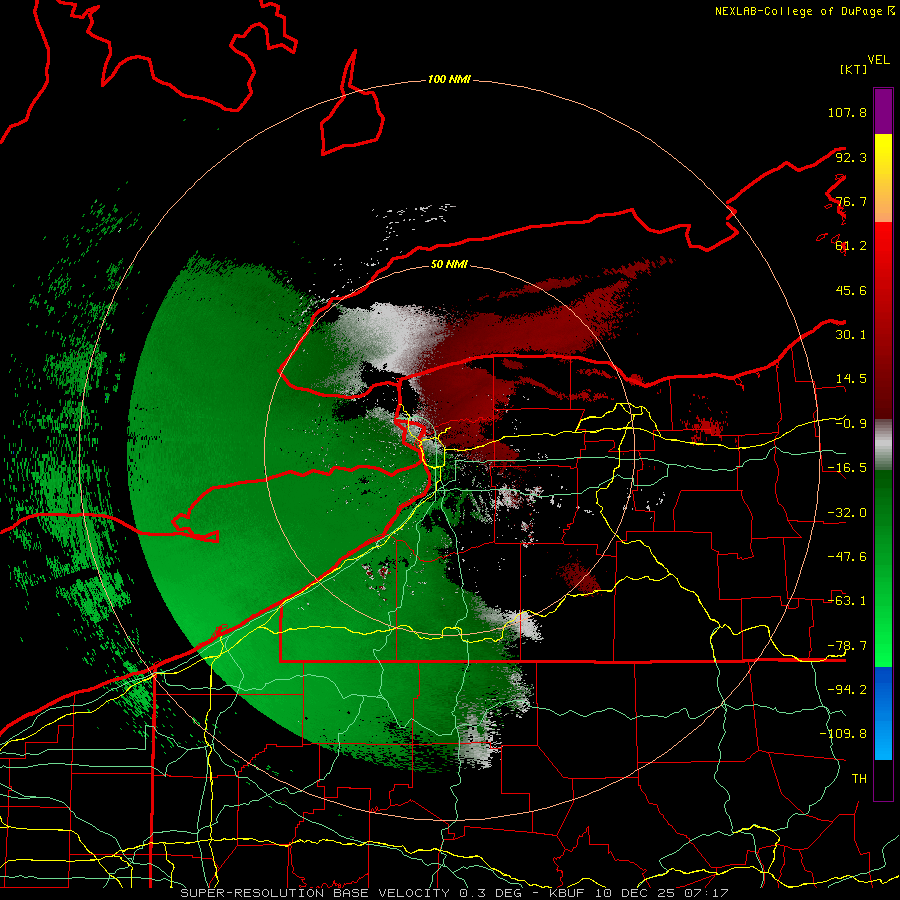
Task: Select the 45.6 legend value
Action: tap(851, 290)
